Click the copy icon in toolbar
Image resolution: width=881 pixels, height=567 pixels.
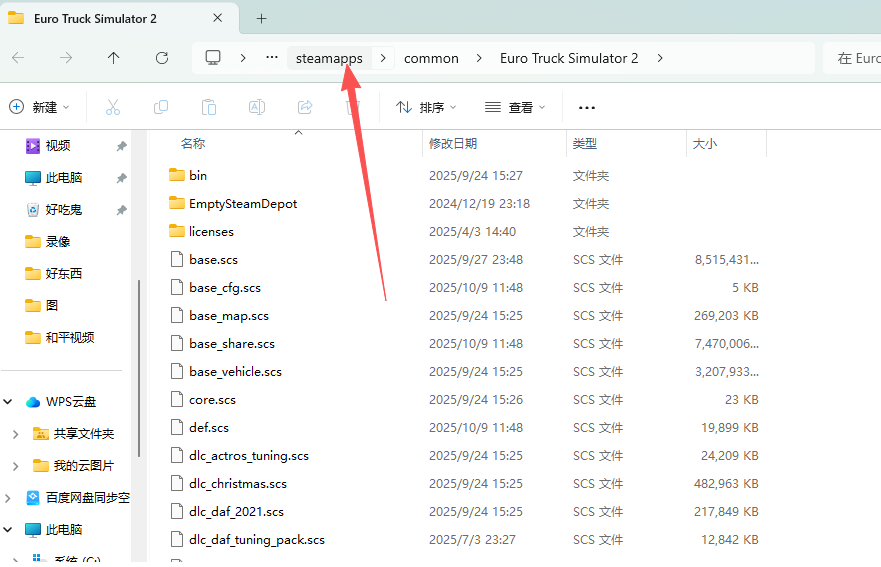(161, 107)
